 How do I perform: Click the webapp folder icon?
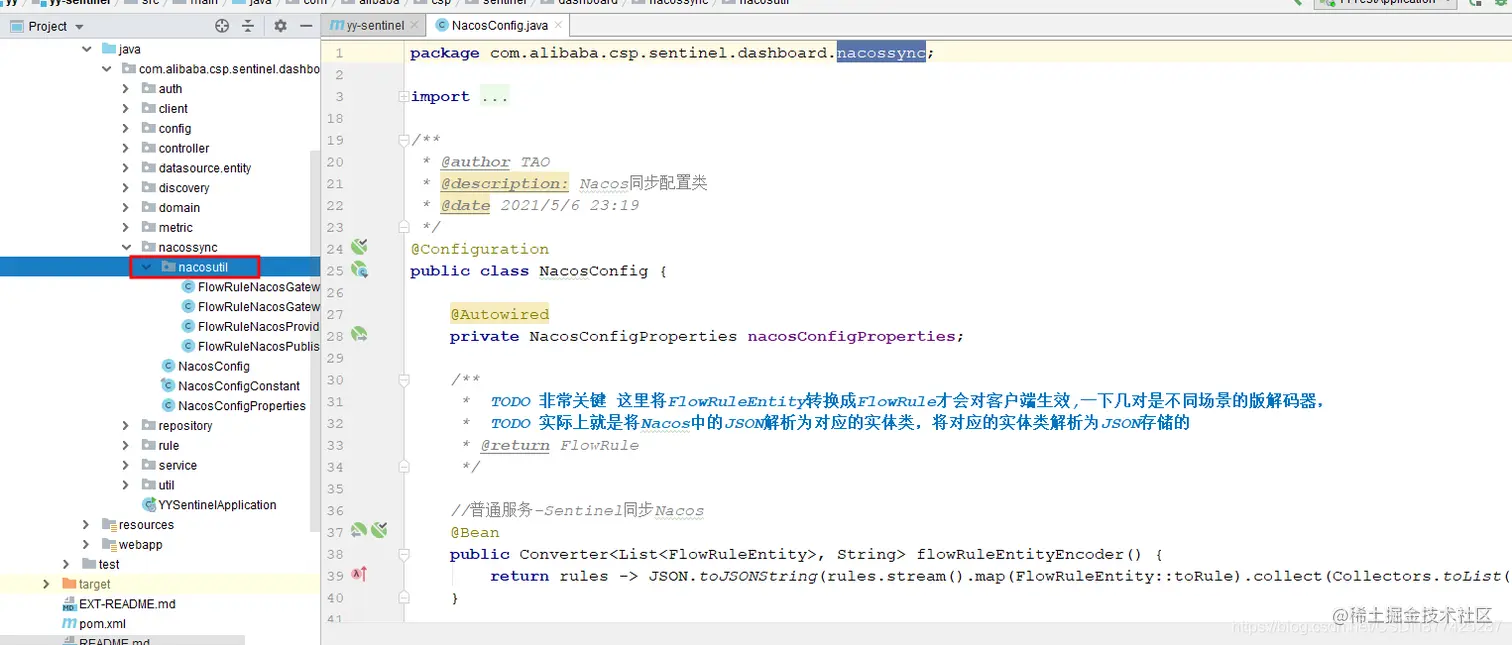click(x=109, y=545)
